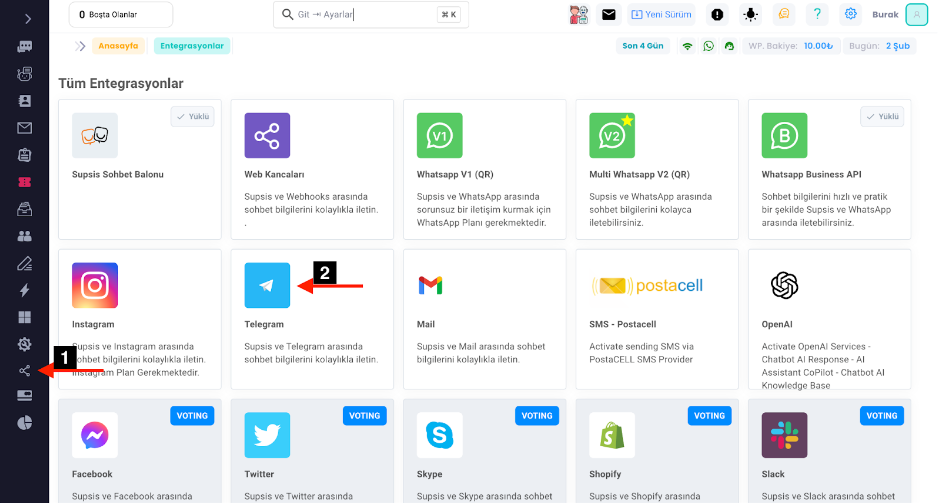Viewport: 938px width, 503px height.
Task: Expand the sidebar with the top chevron
Action: (28, 19)
